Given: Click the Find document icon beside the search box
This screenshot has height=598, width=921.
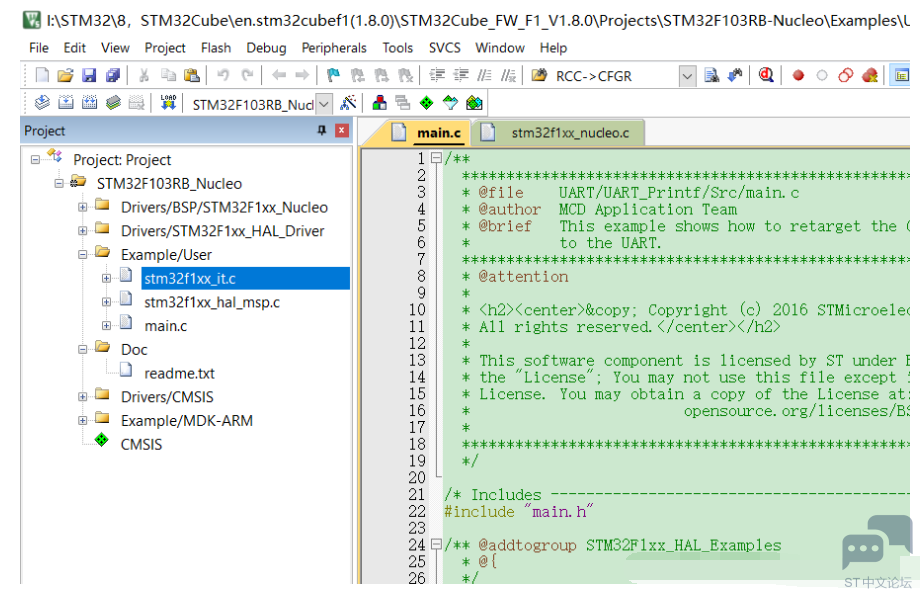Looking at the screenshot, I should tap(711, 75).
